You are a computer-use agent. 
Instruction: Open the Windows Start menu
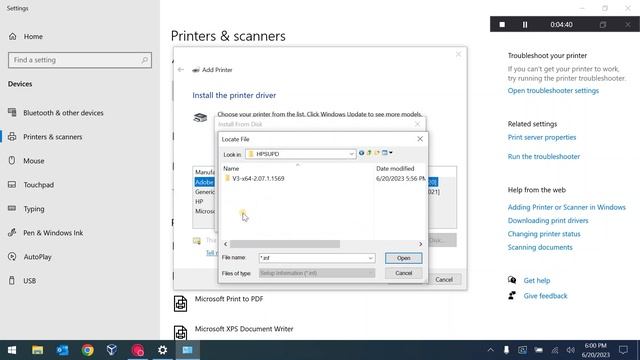pyautogui.click(x=12, y=350)
